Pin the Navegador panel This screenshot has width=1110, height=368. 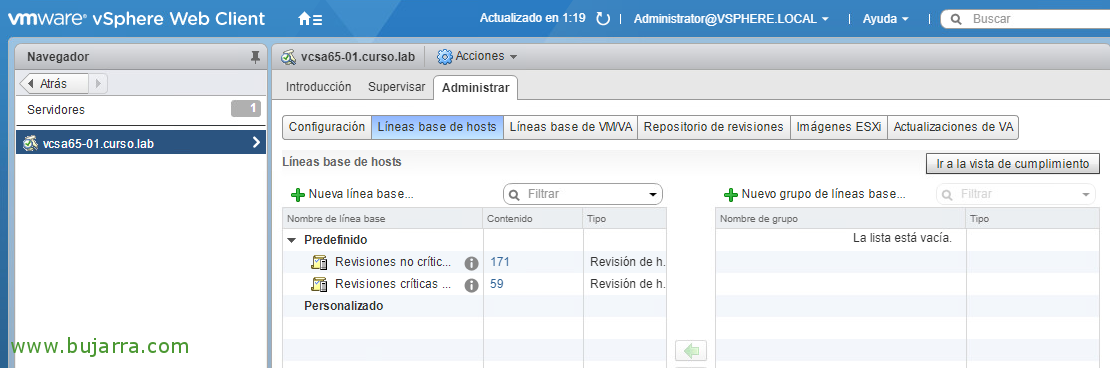coord(256,57)
